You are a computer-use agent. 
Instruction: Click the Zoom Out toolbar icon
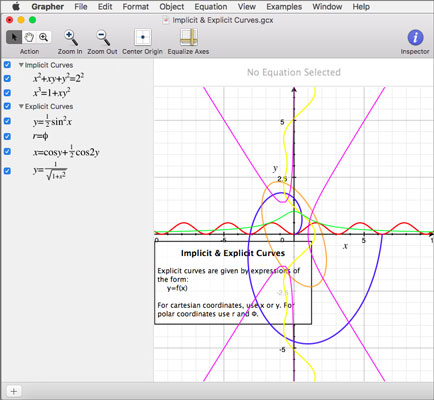coord(103,38)
